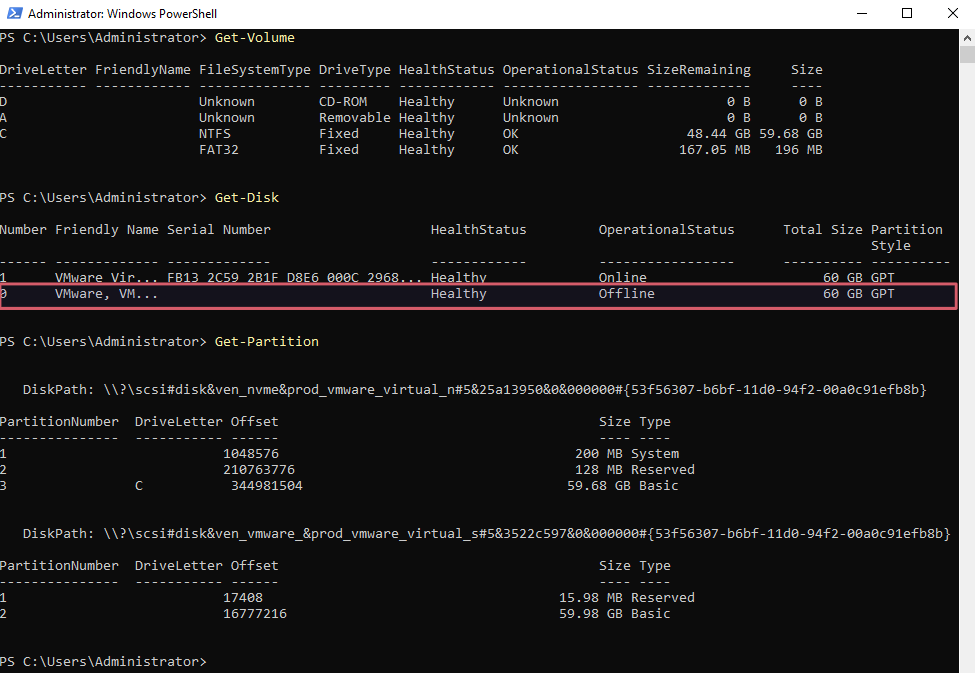Click the offset value 210763776
The height and width of the screenshot is (673, 975).
tap(259, 470)
